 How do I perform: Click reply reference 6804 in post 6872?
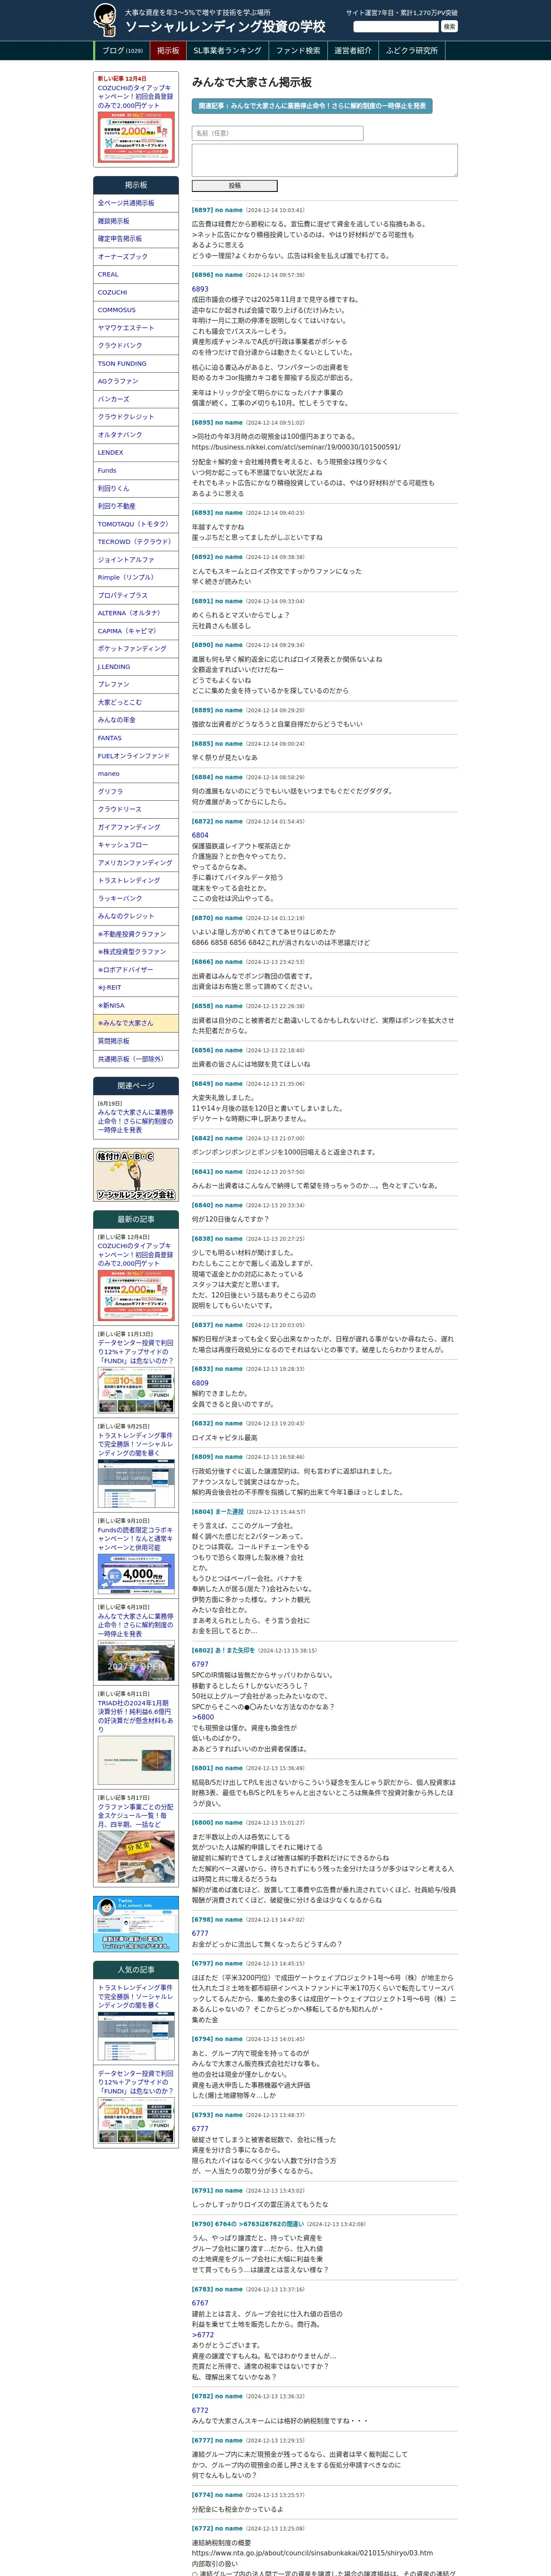[200, 835]
